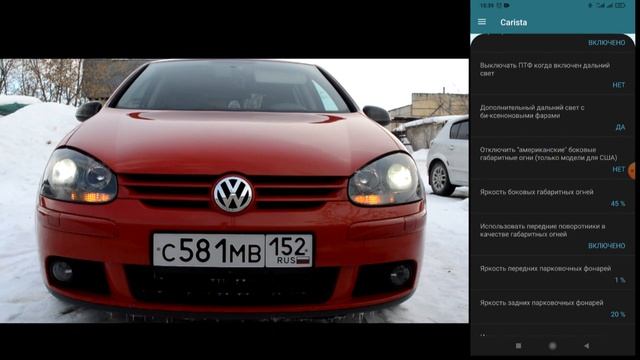Tap the Android back triangle button
Image resolution: width=640 pixels, height=360 pixels.
point(587,346)
